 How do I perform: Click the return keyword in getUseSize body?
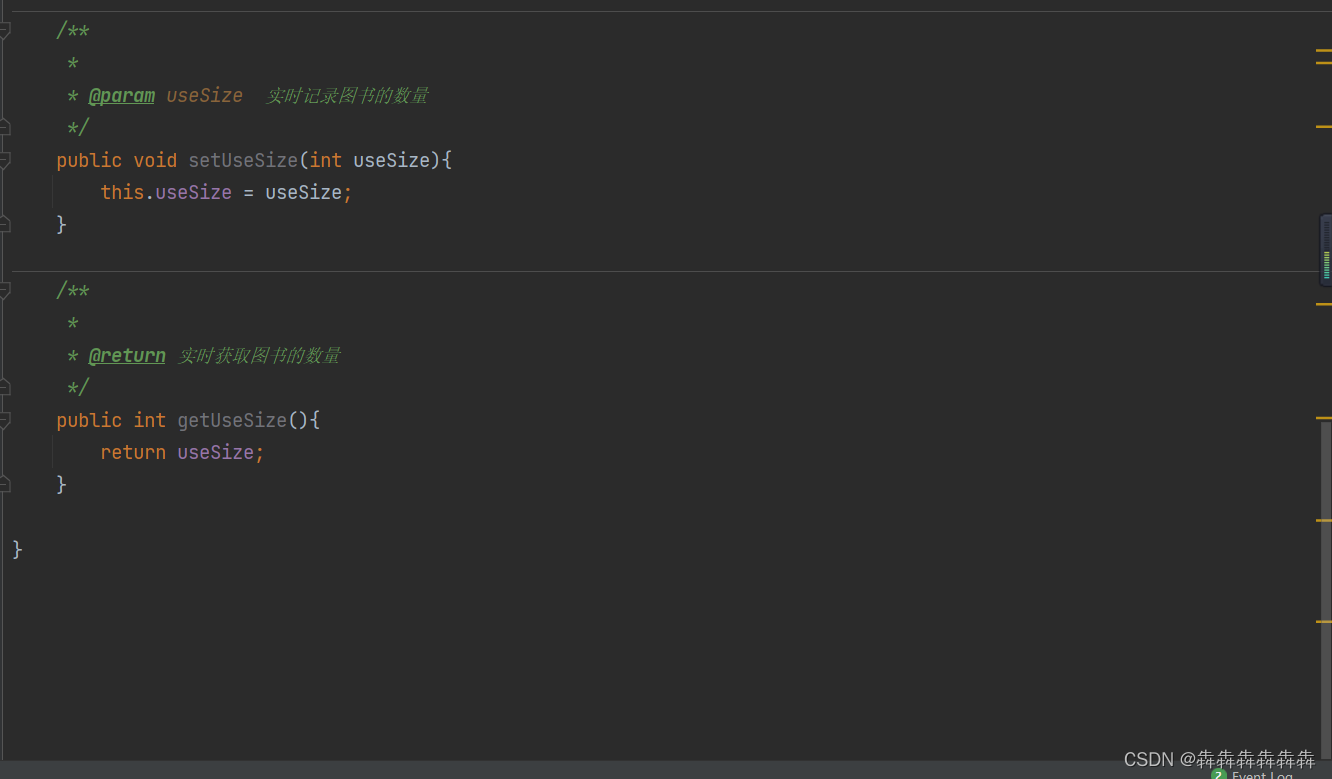[133, 452]
